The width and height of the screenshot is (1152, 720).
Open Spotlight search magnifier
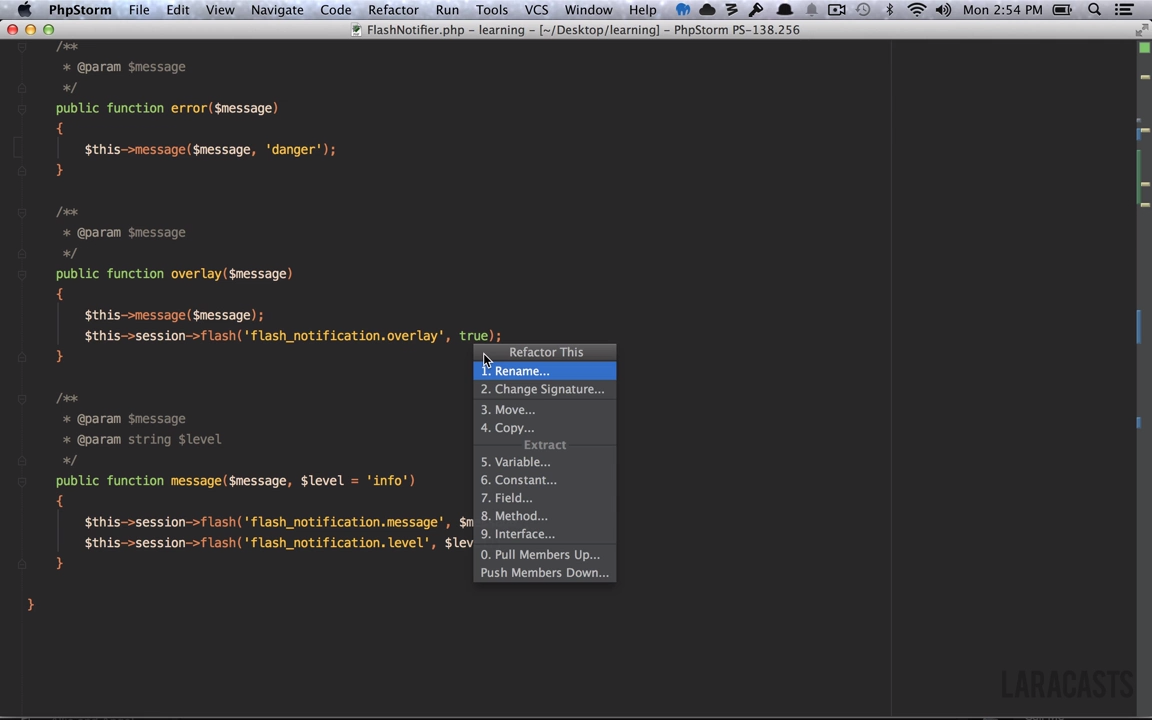point(1095,10)
